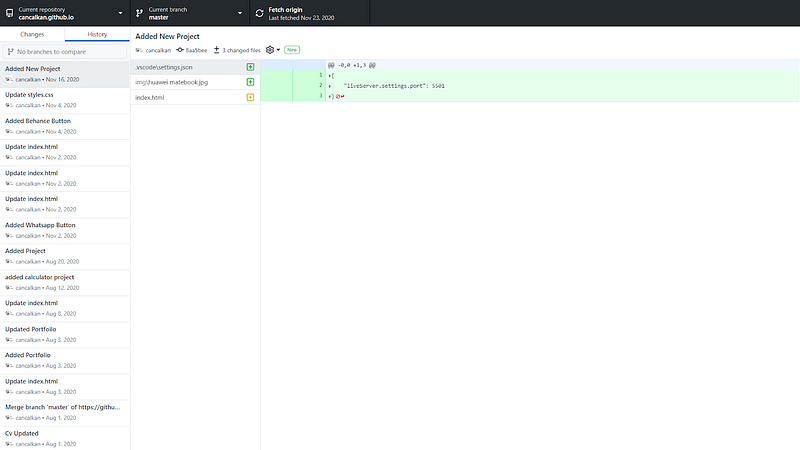This screenshot has width=800, height=450.
Task: Open the Current repository dropdown arrow
Action: click(x=120, y=13)
